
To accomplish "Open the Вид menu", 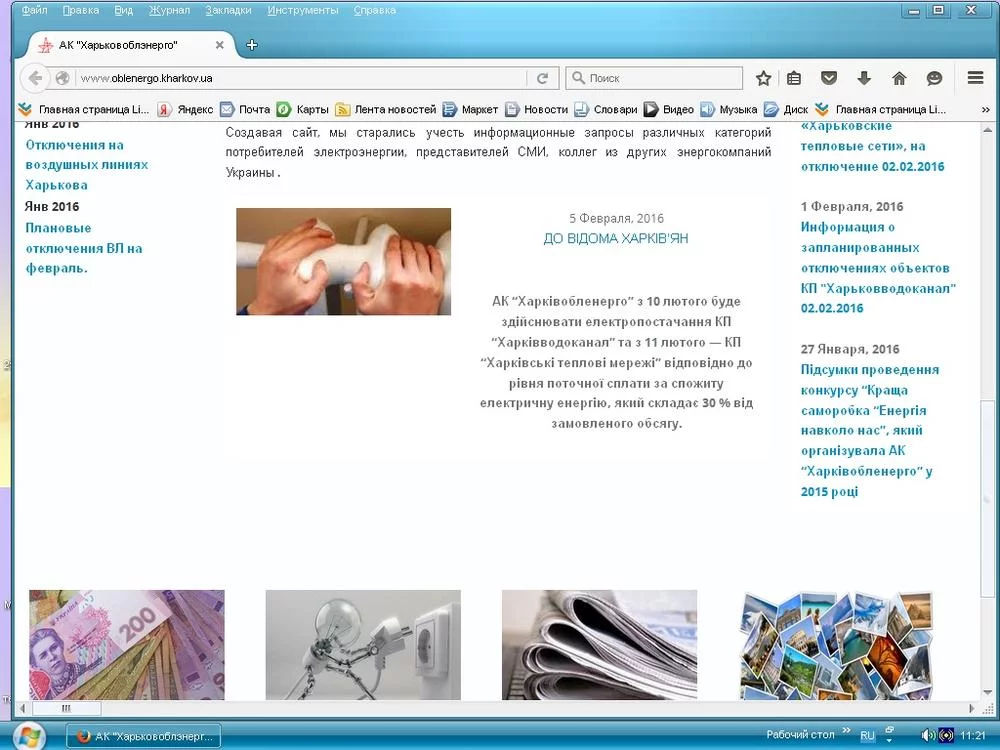I will 124,10.
